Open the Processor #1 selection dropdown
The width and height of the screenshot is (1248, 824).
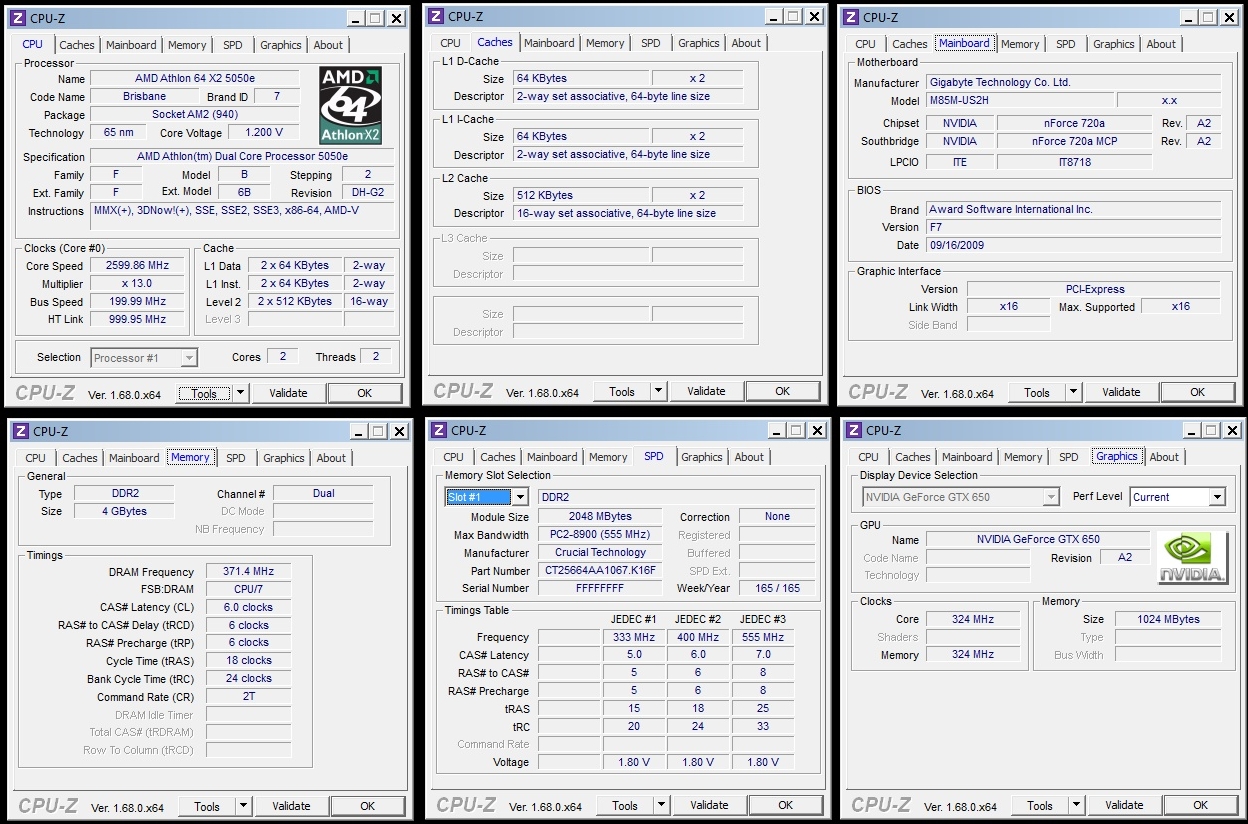tap(190, 358)
